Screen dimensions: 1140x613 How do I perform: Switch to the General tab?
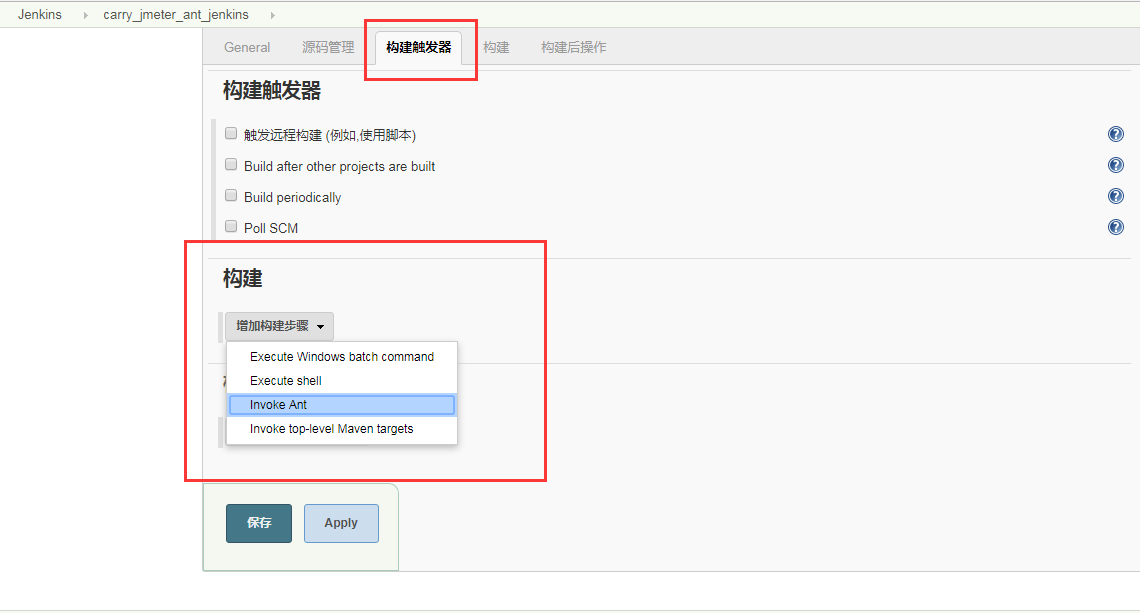click(x=247, y=47)
